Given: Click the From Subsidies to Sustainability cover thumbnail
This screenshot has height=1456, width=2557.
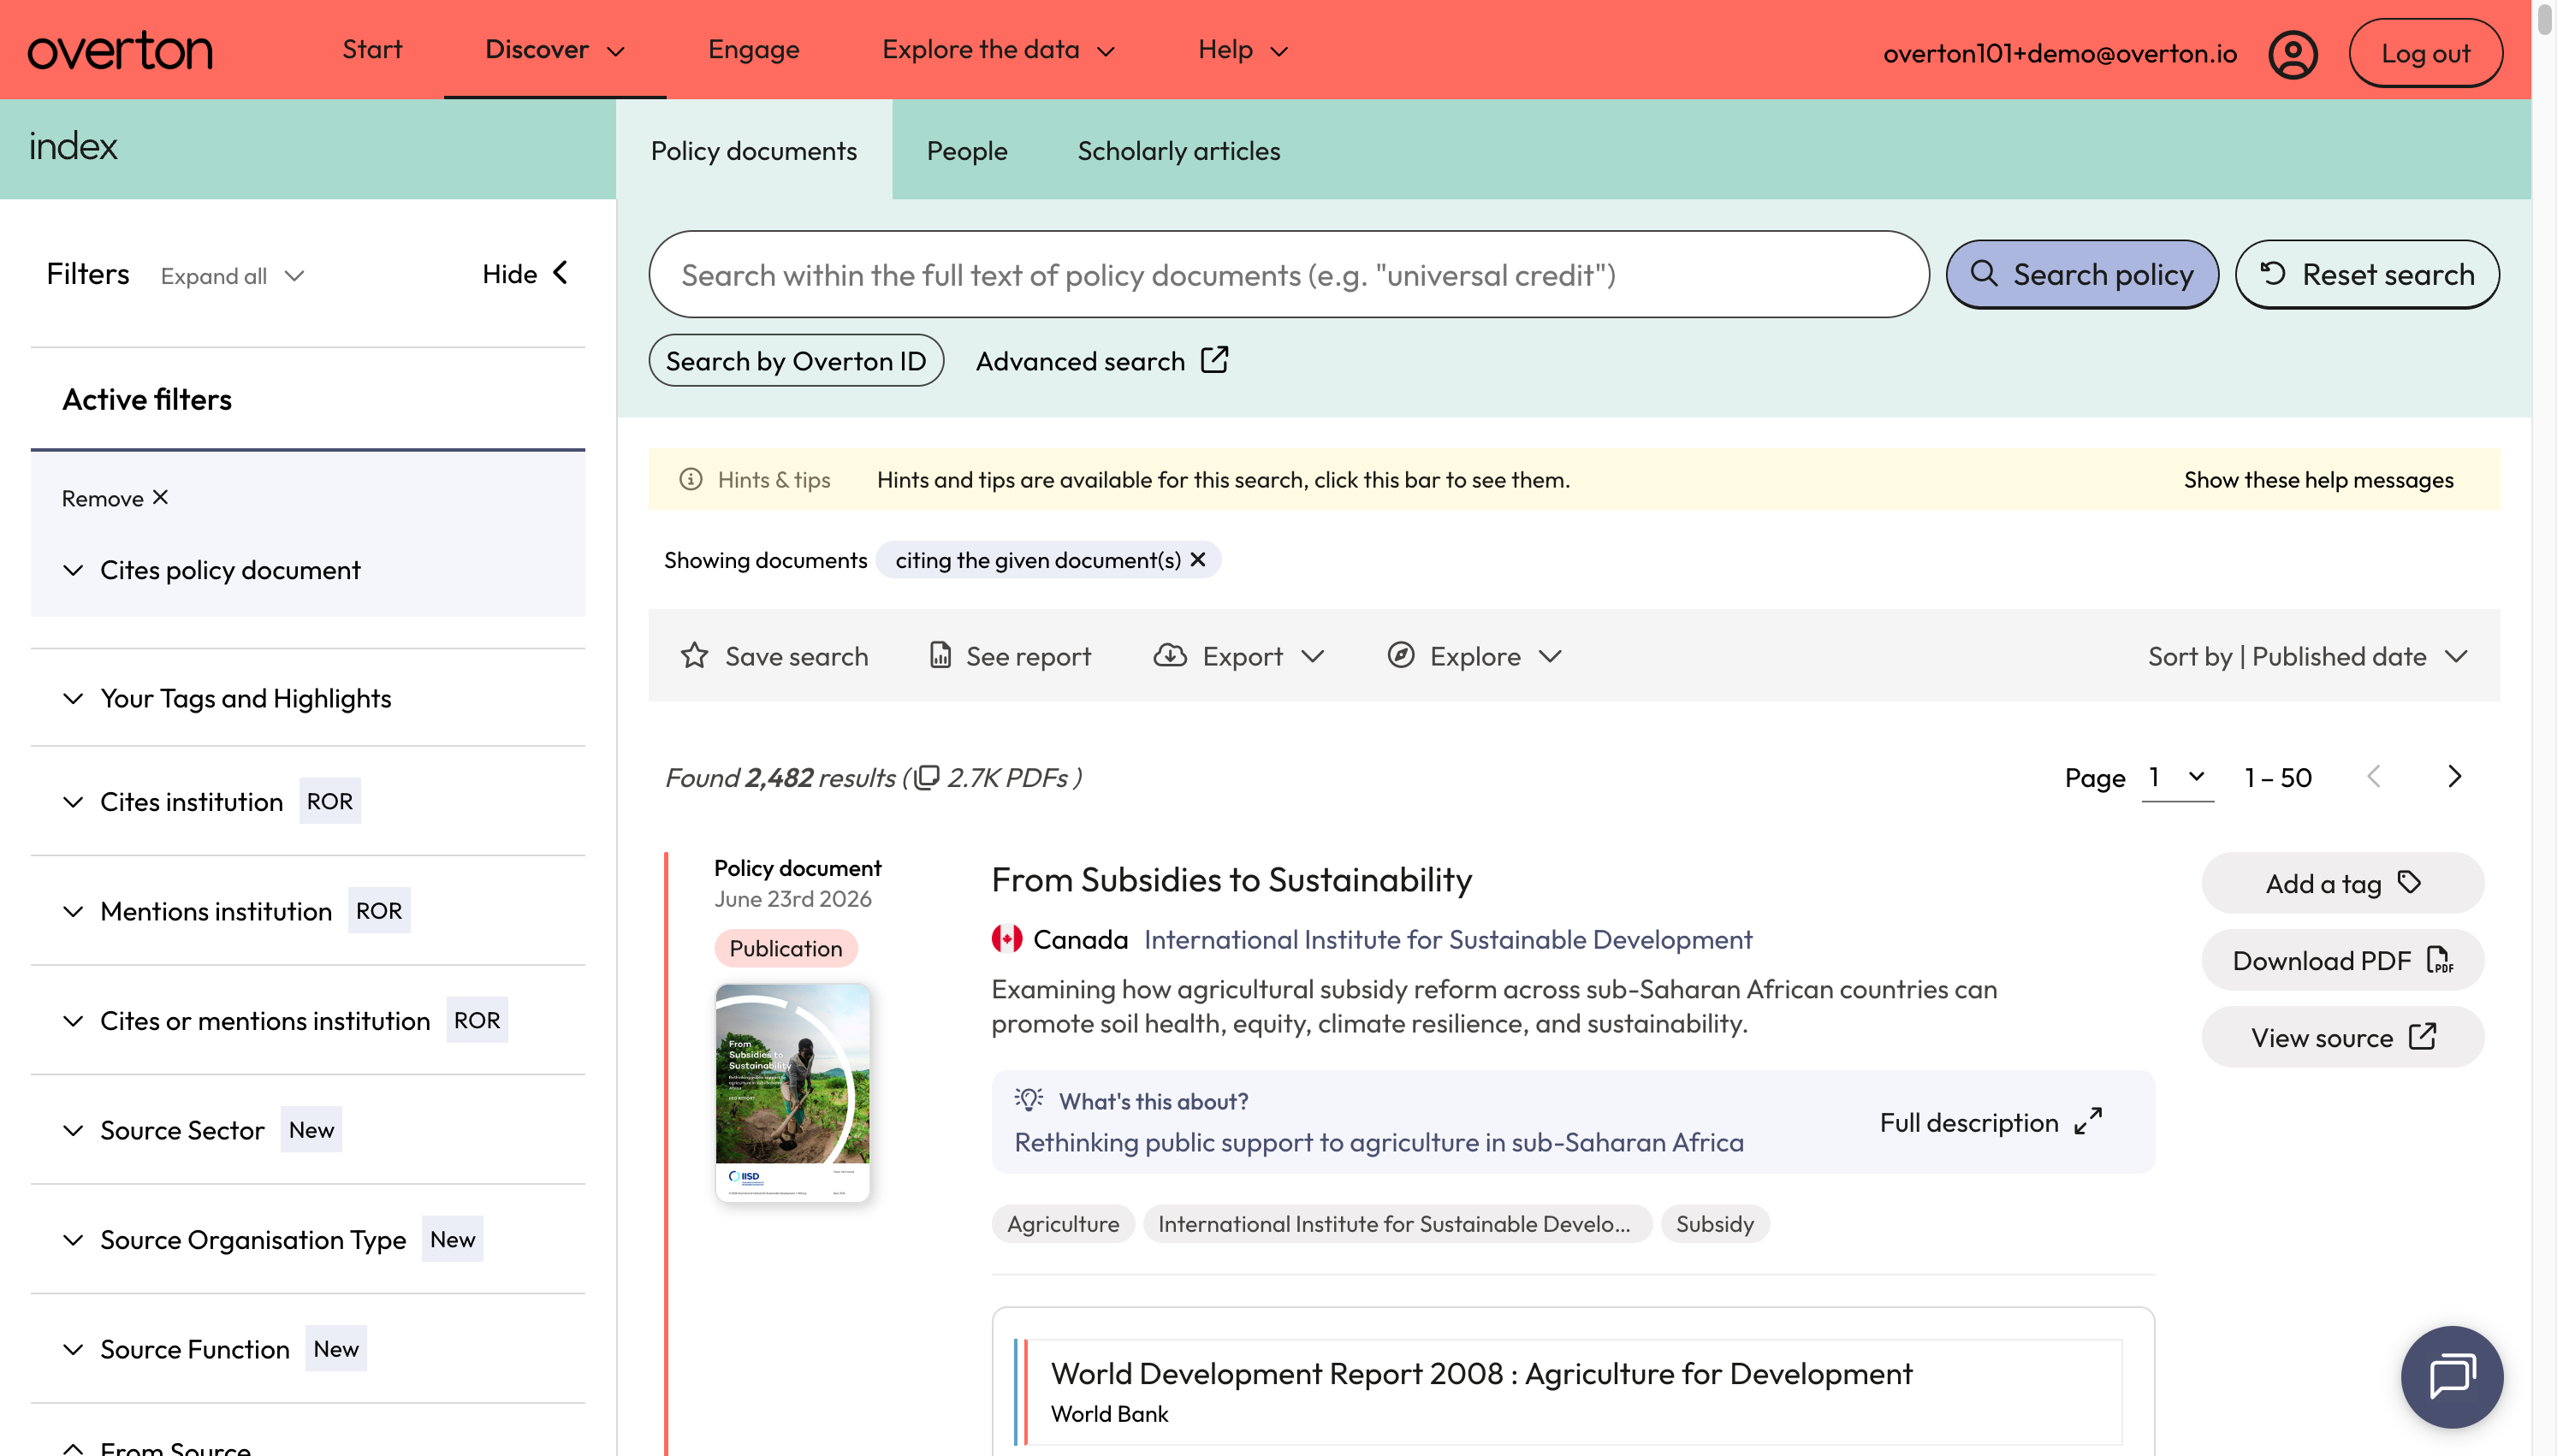Looking at the screenshot, I should point(792,1092).
